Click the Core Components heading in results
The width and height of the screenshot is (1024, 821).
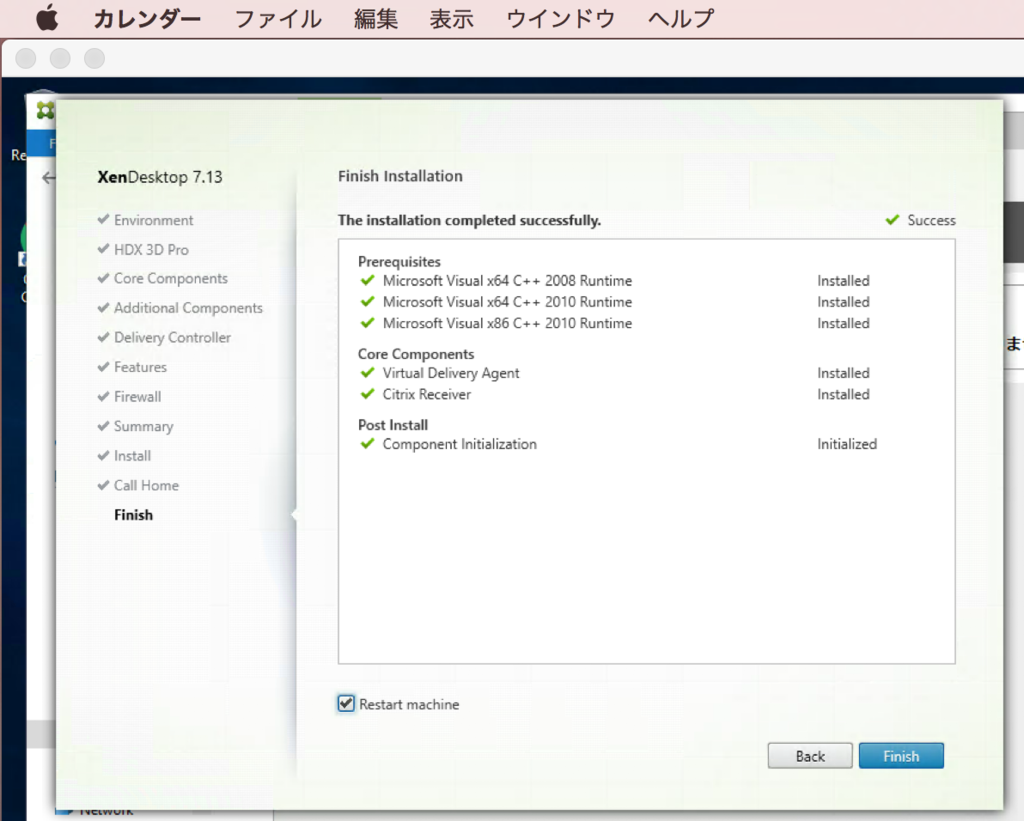(415, 354)
